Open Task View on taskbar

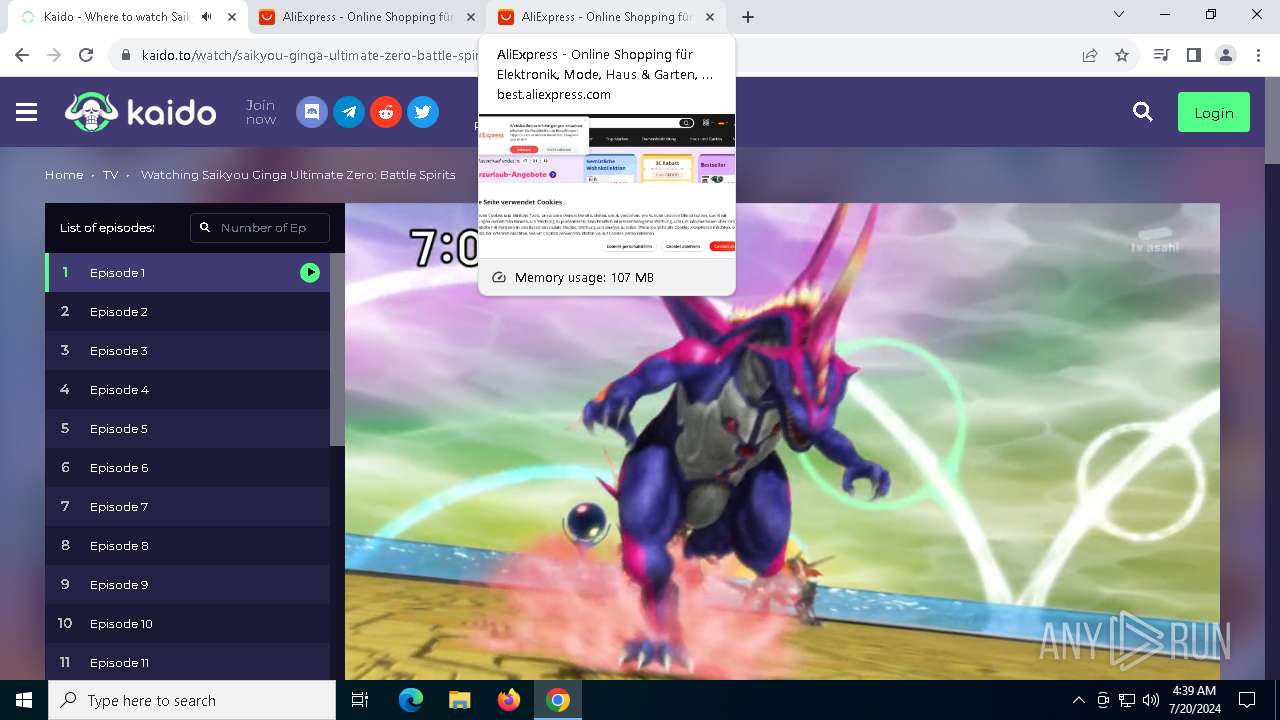[360, 700]
